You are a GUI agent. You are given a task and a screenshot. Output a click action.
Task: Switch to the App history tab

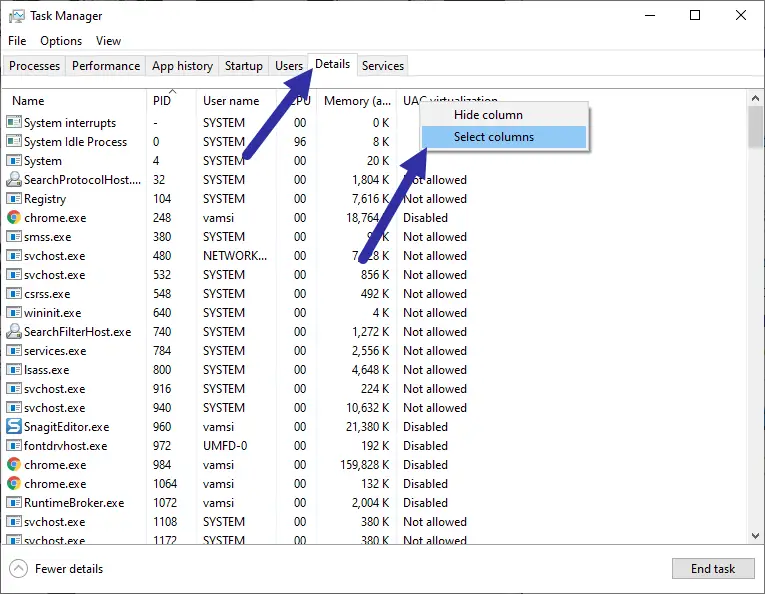coord(182,66)
